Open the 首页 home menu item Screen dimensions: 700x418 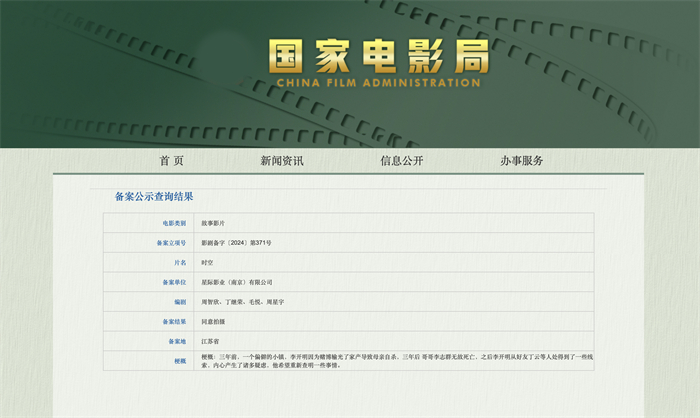click(171, 161)
